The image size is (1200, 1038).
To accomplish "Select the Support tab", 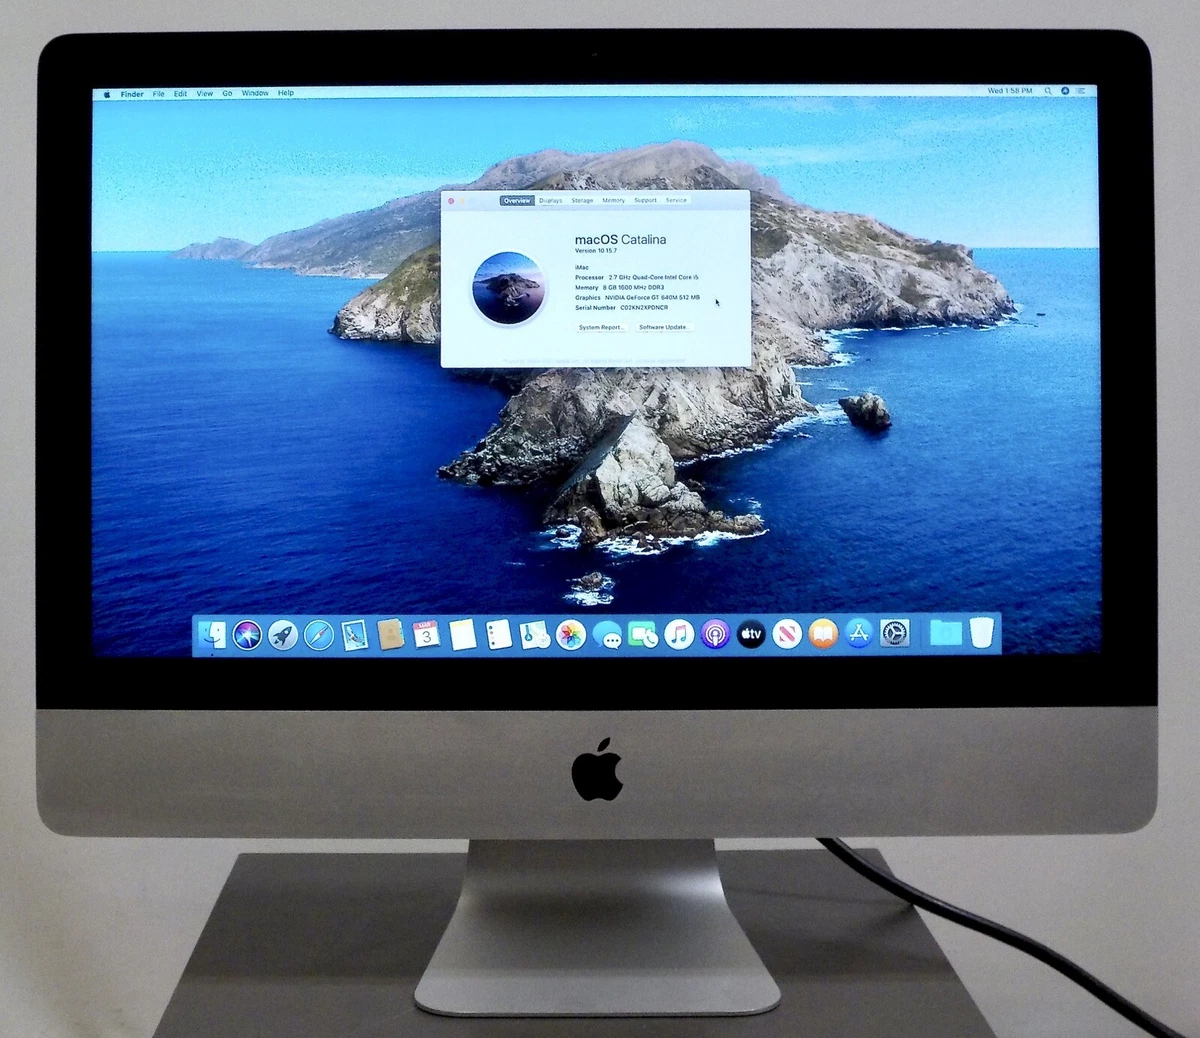I will 645,200.
